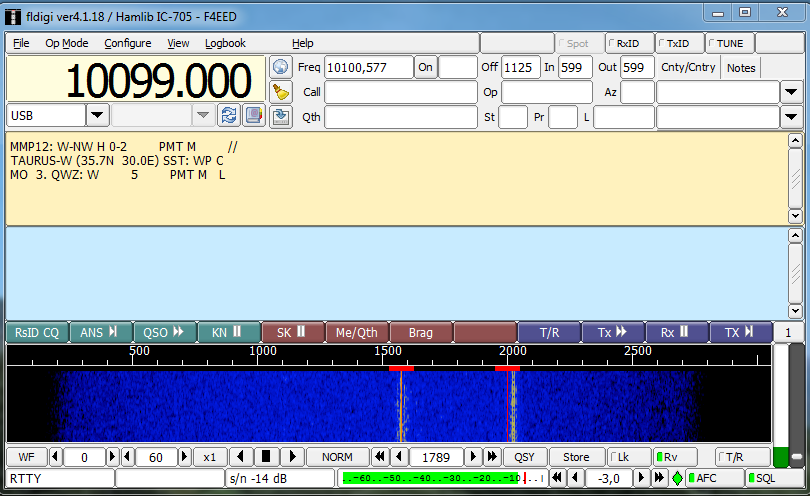
Task: Open the Configure menu
Action: tap(128, 43)
